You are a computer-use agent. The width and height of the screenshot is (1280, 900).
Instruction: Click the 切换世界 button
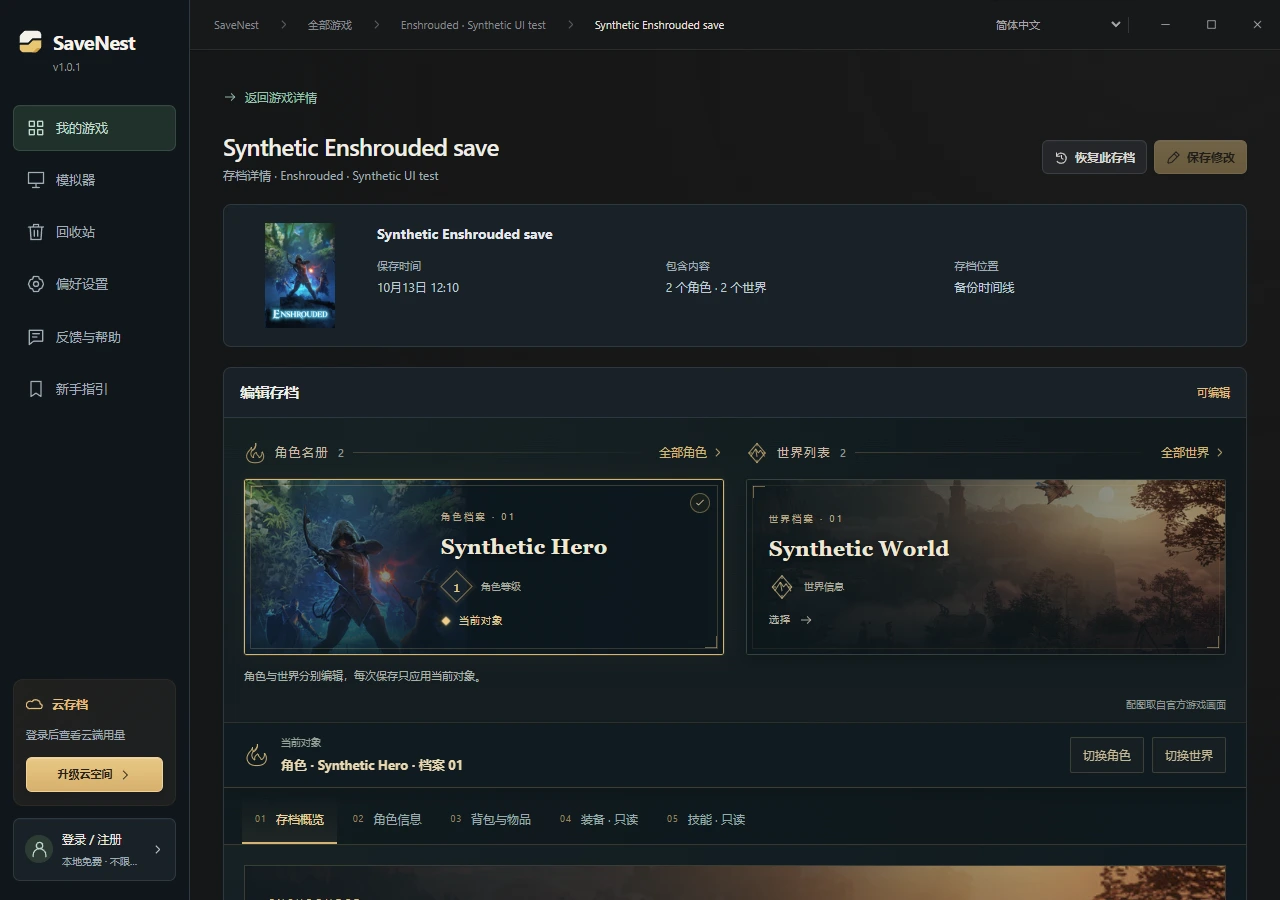[1189, 755]
